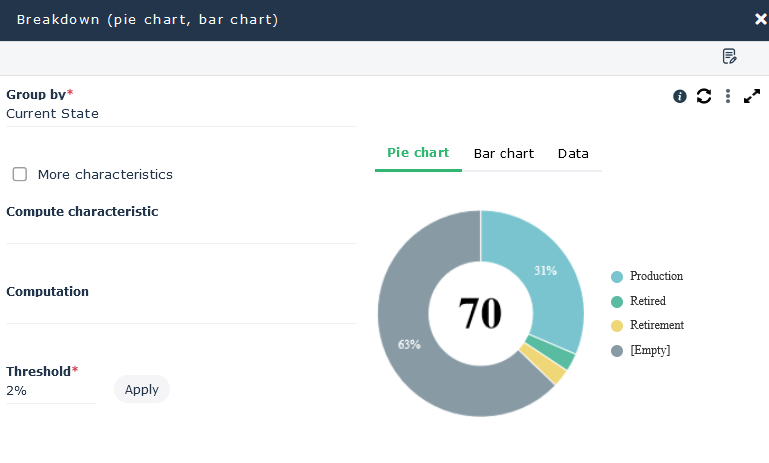The image size is (769, 463).
Task: Switch to the Pie chart tab
Action: click(418, 153)
